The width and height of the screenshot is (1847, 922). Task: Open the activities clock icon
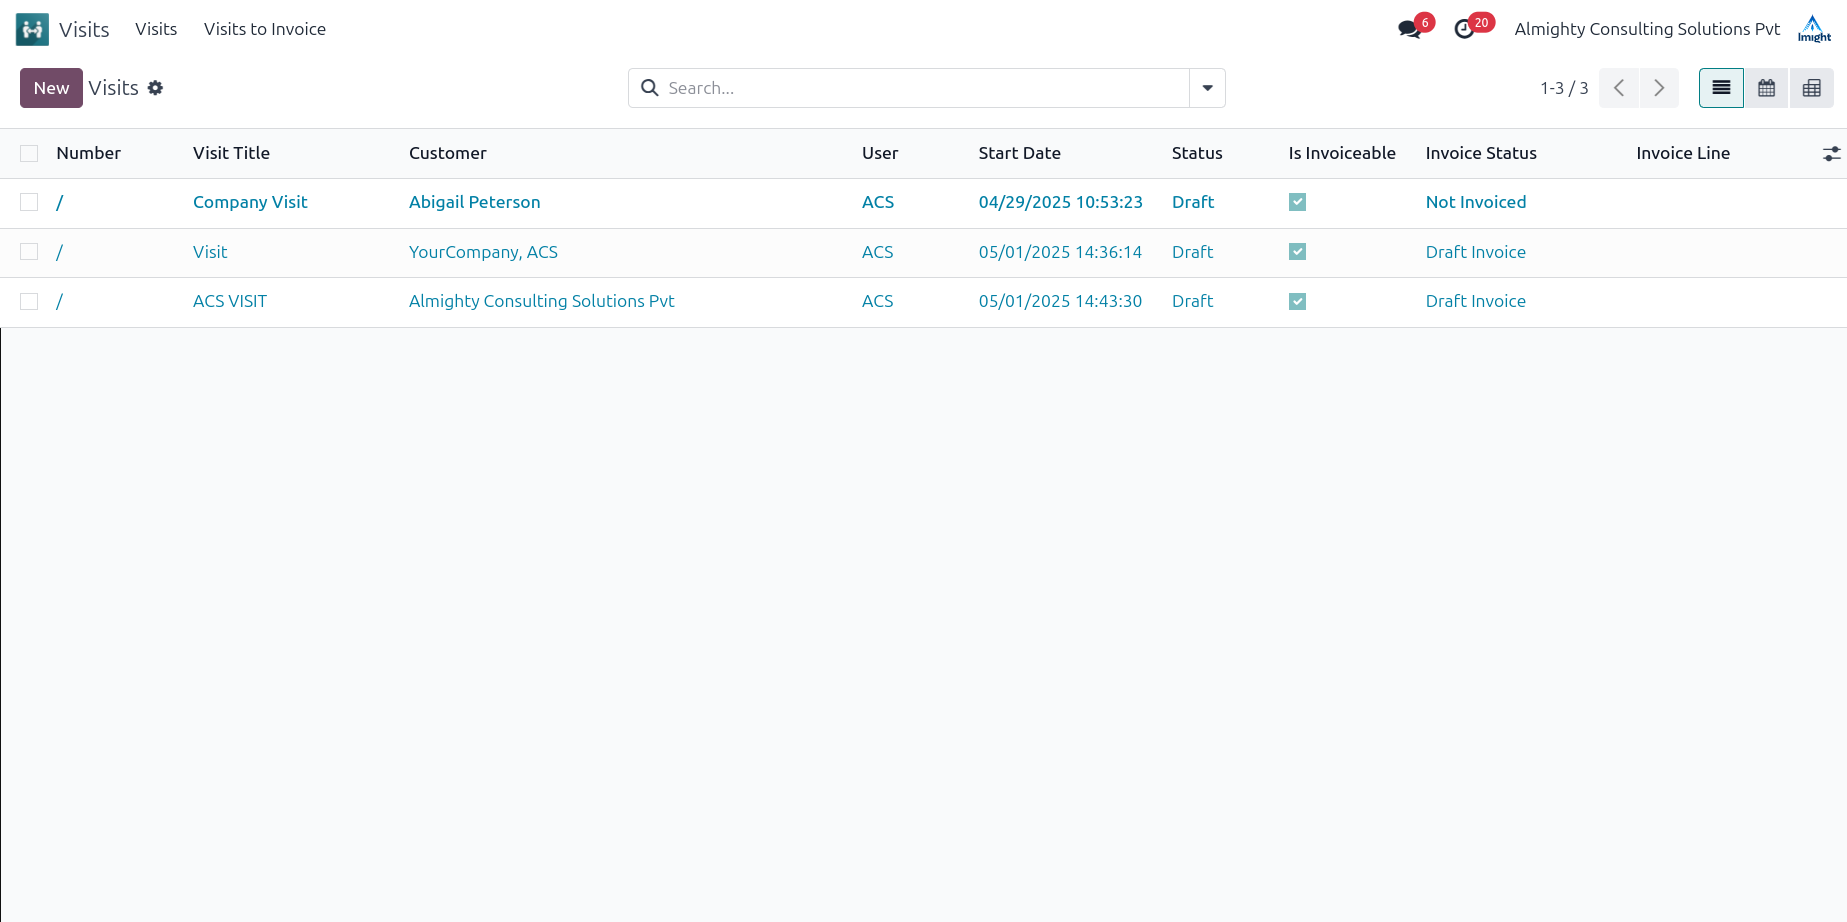[x=1464, y=29]
